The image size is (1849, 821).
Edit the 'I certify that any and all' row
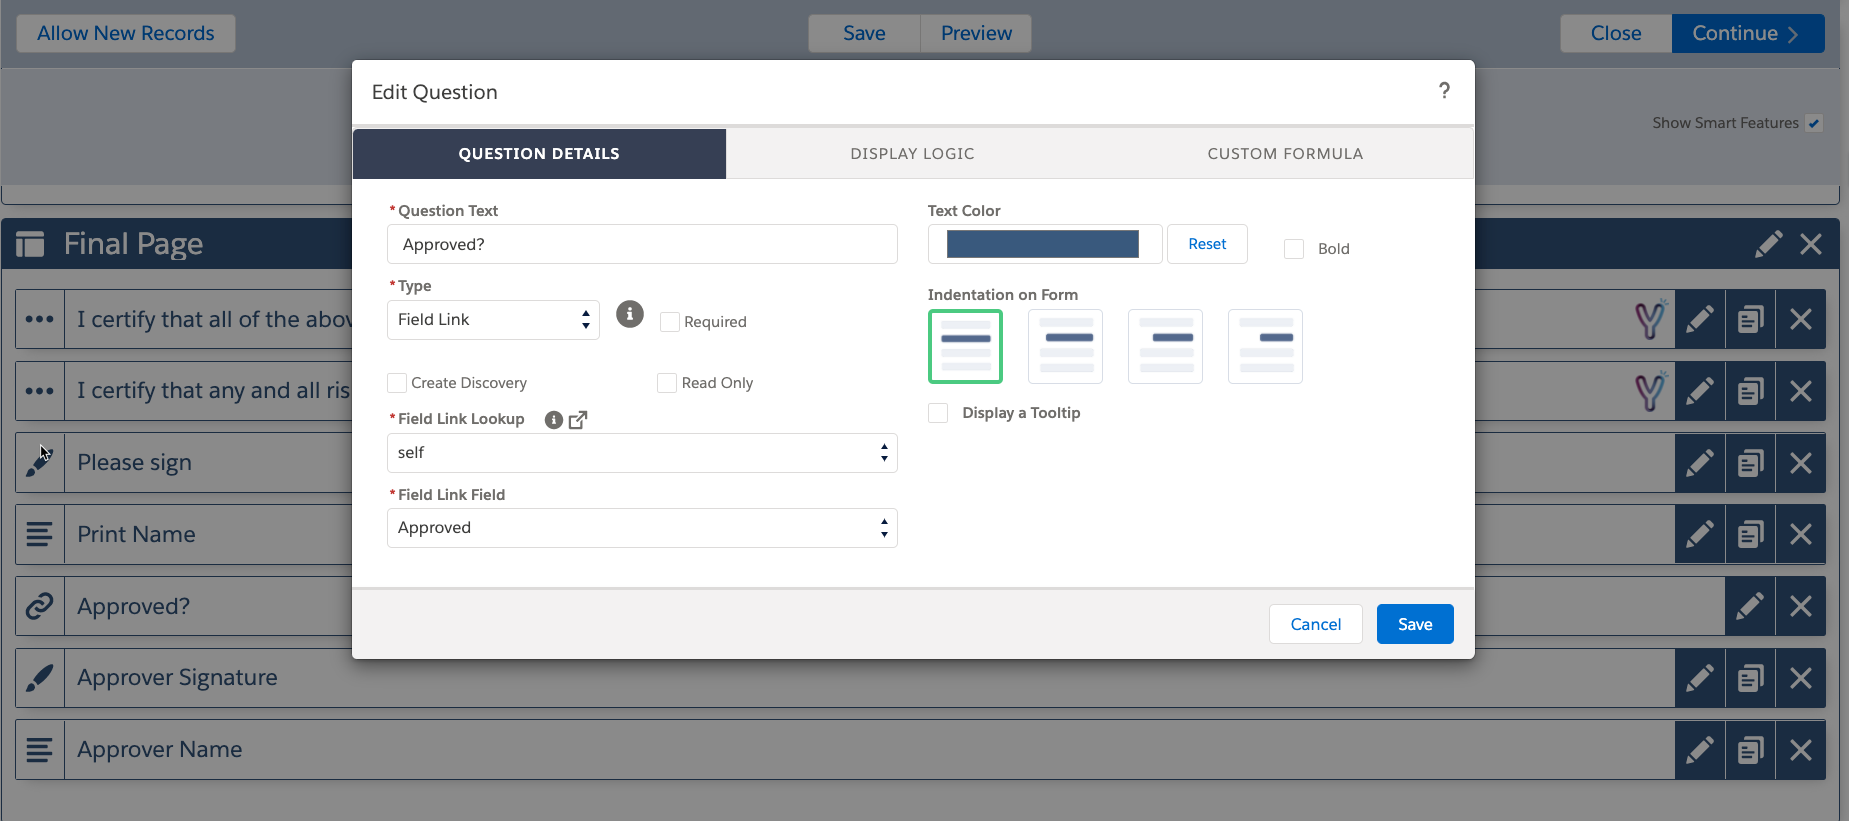click(x=1700, y=391)
